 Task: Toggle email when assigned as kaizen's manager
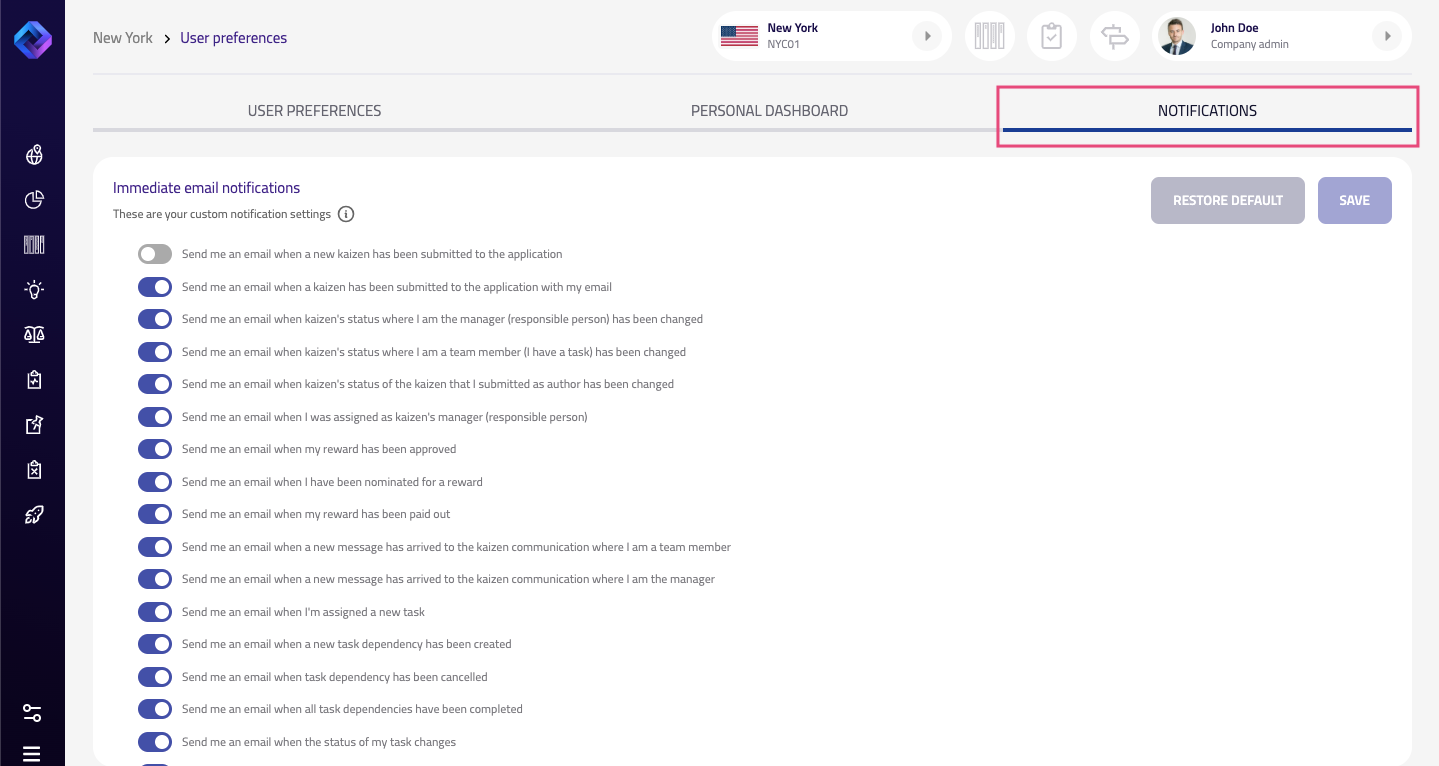point(155,417)
